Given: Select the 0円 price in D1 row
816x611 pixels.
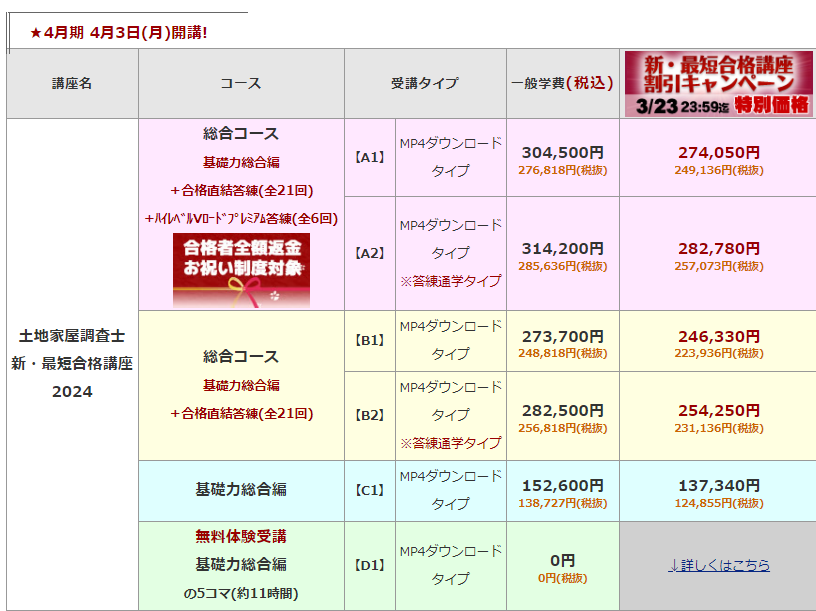Looking at the screenshot, I should click(563, 561).
